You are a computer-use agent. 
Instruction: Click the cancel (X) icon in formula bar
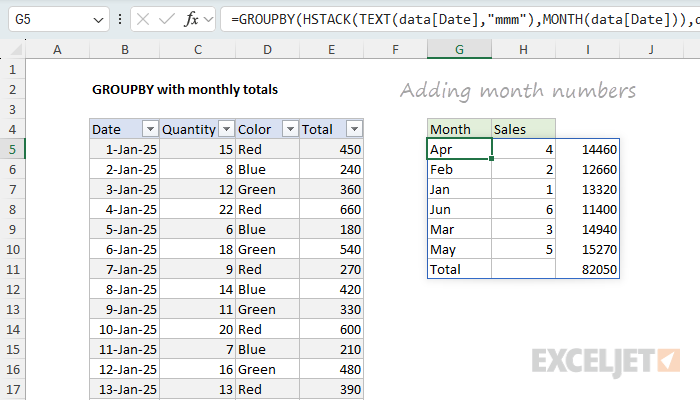click(x=143, y=19)
